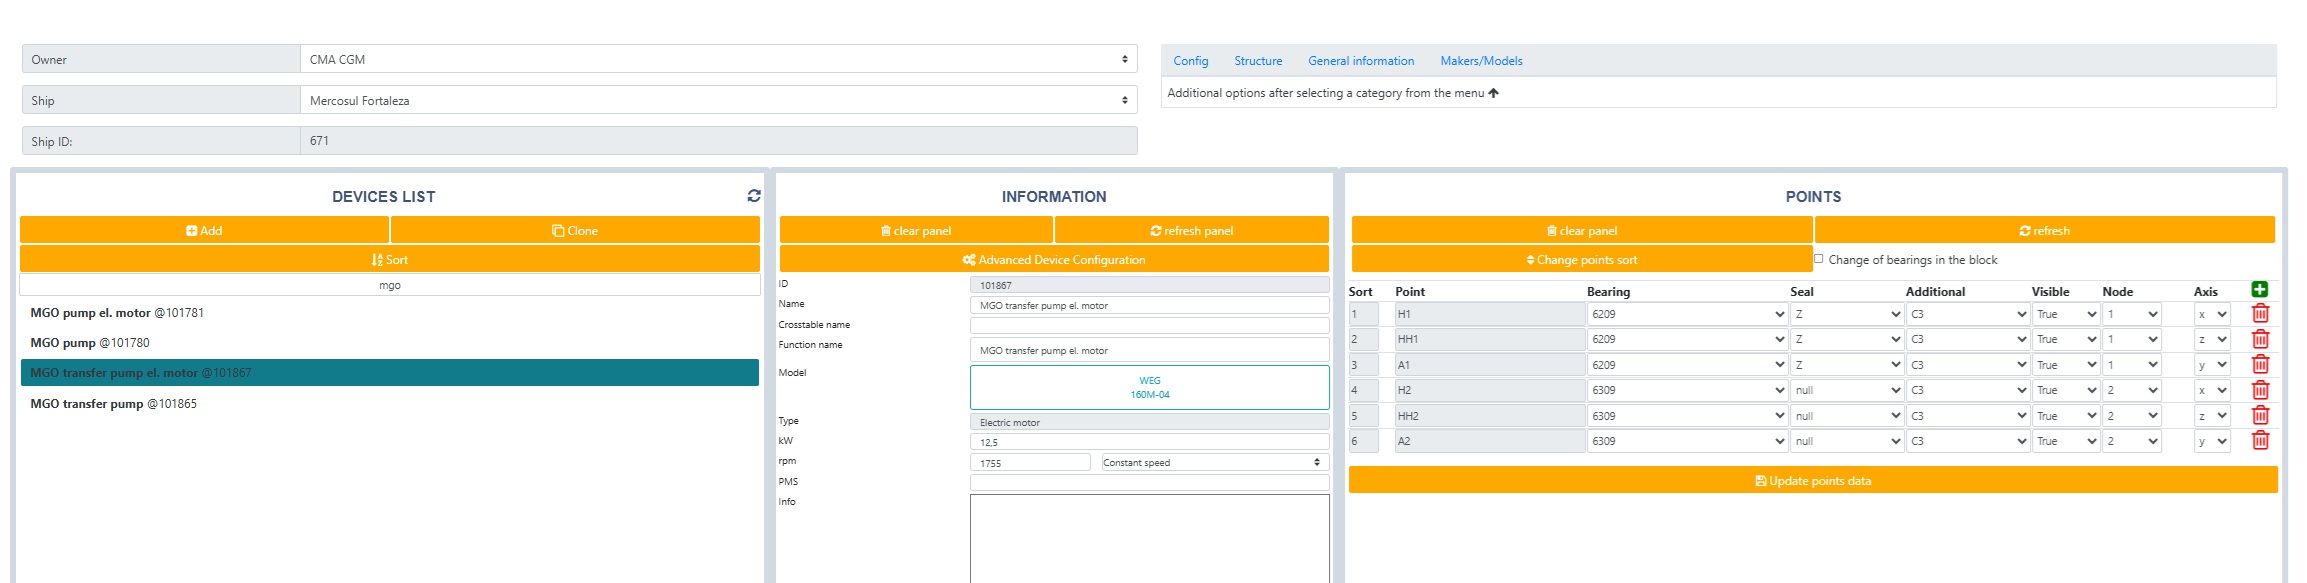Click the green add point icon
Viewport: 2307px width, 583px height.
2259,290
